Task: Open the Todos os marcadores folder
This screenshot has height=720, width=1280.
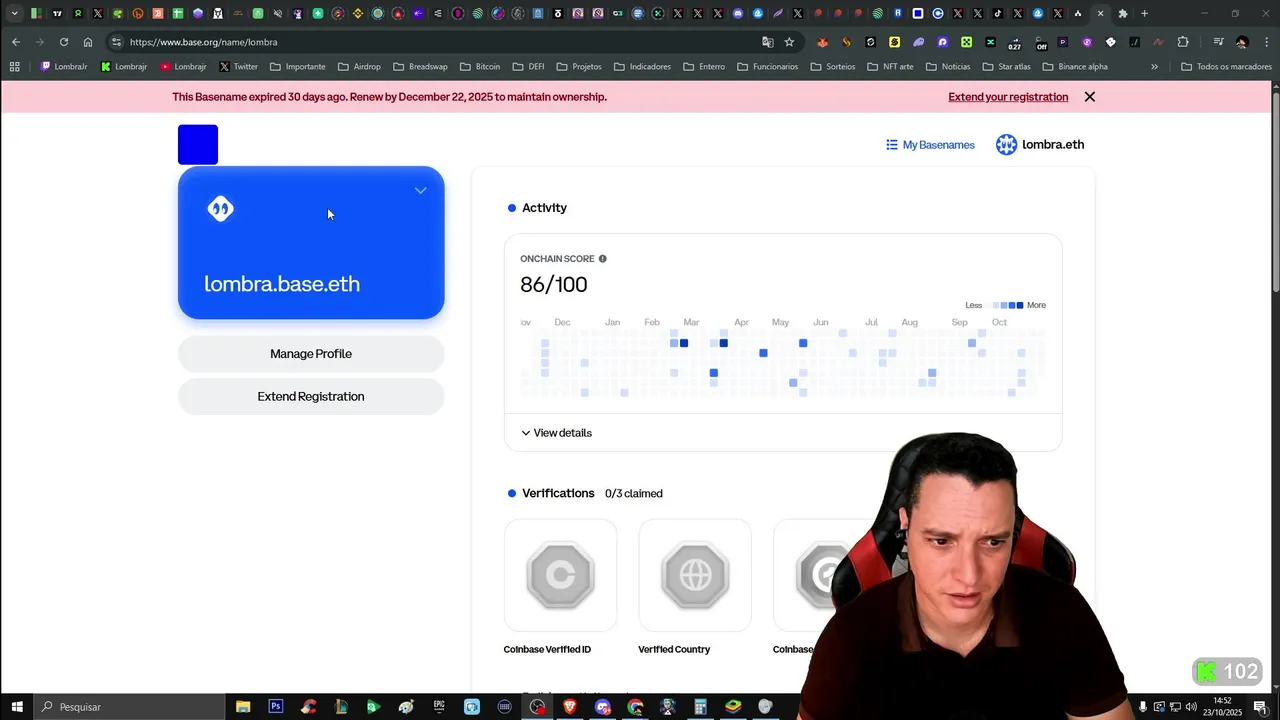Action: pos(1226,67)
